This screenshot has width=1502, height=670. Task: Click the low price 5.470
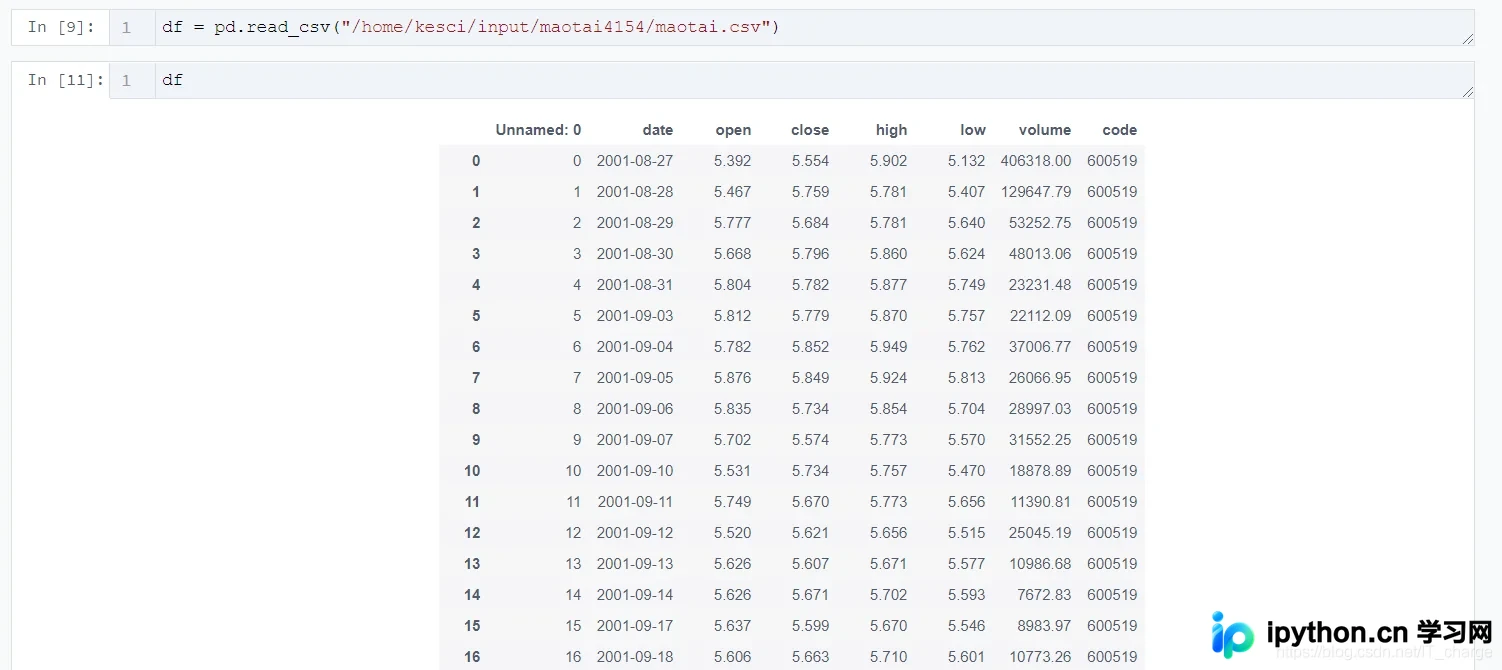pos(967,471)
